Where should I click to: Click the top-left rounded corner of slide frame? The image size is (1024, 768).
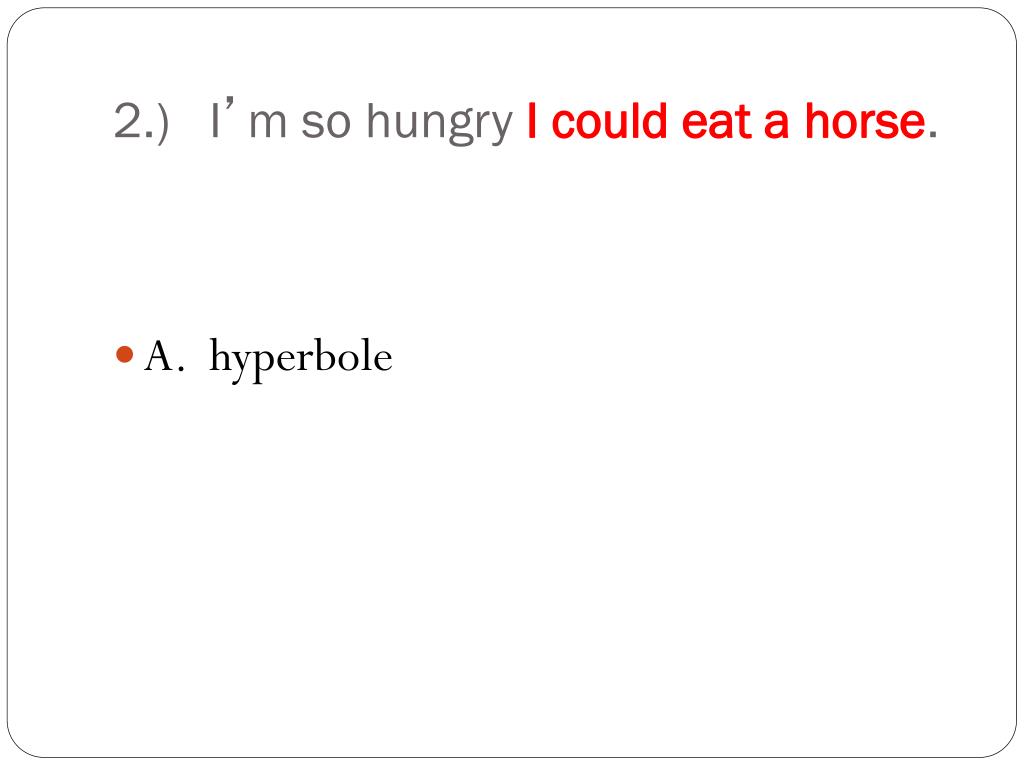coord(21,22)
